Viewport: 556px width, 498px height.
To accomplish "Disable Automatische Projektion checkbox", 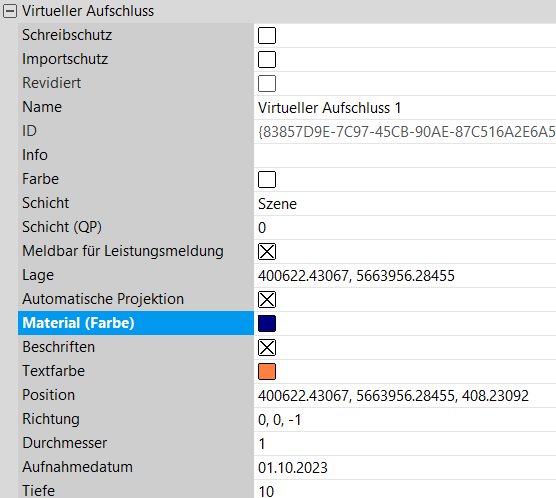I will tap(267, 299).
